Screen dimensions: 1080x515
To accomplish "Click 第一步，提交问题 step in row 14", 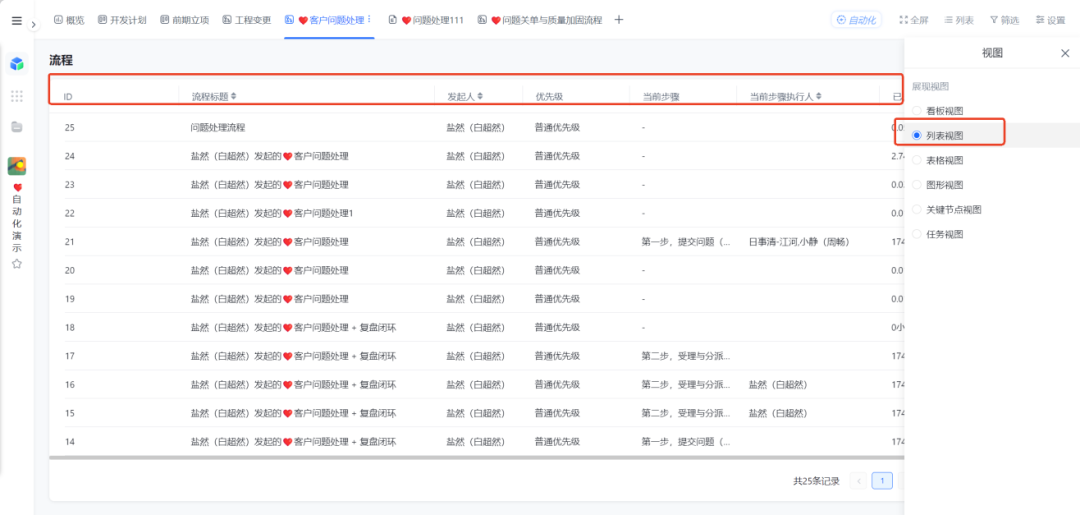I will [x=686, y=442].
